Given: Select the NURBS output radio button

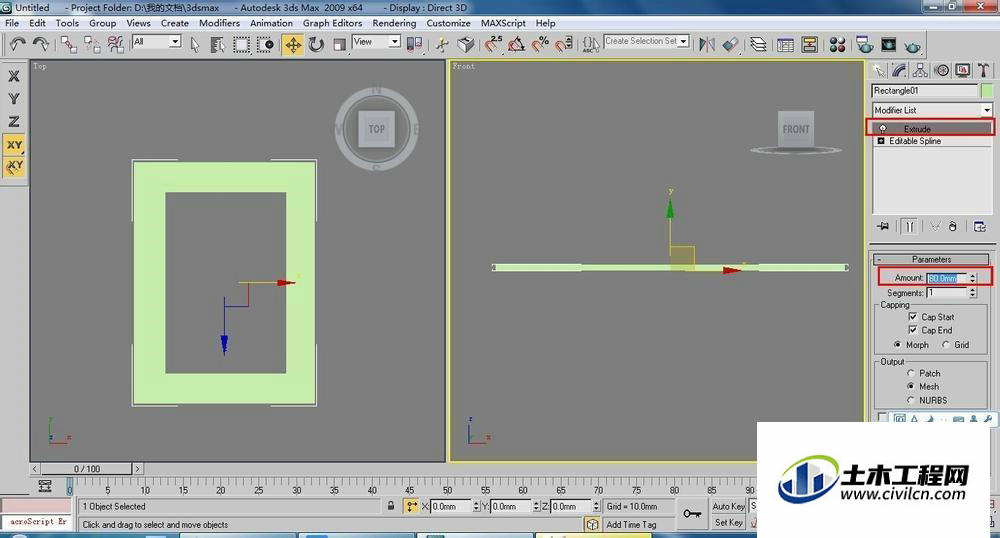Looking at the screenshot, I should tap(911, 400).
